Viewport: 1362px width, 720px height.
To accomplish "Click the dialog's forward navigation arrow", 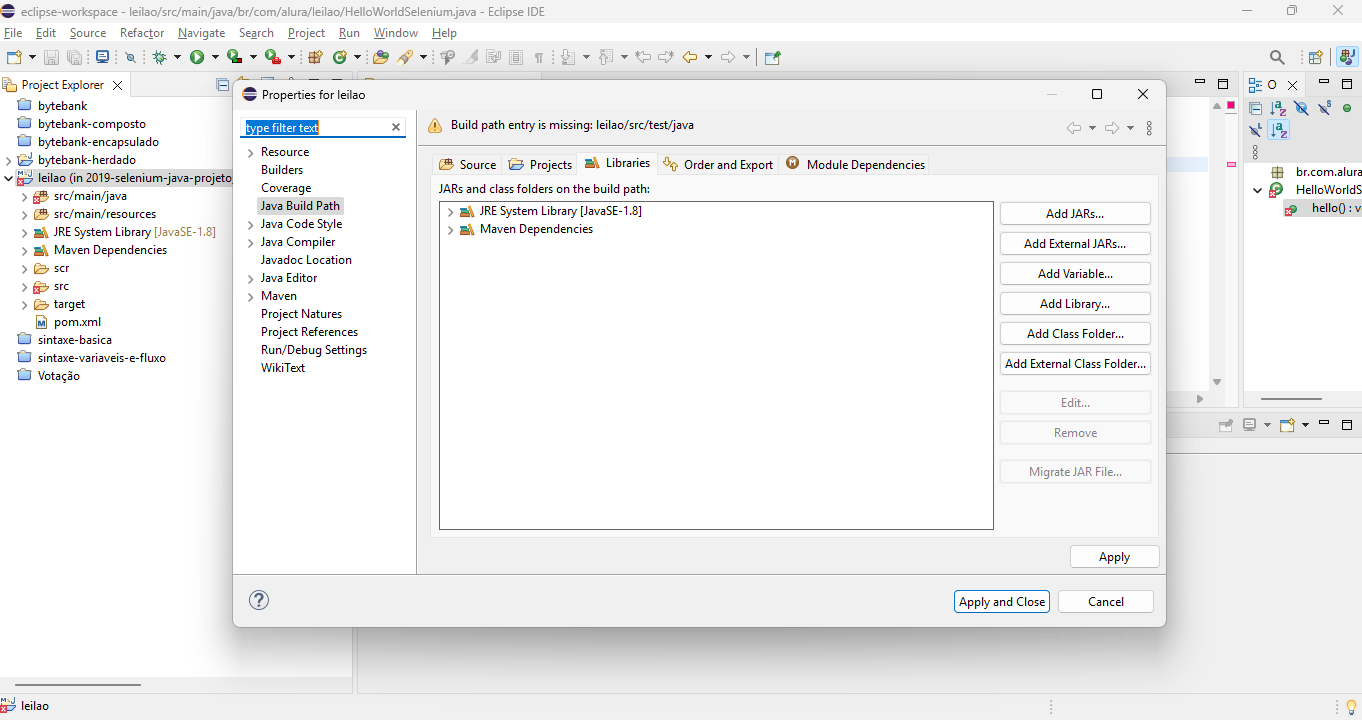I will click(x=1112, y=128).
